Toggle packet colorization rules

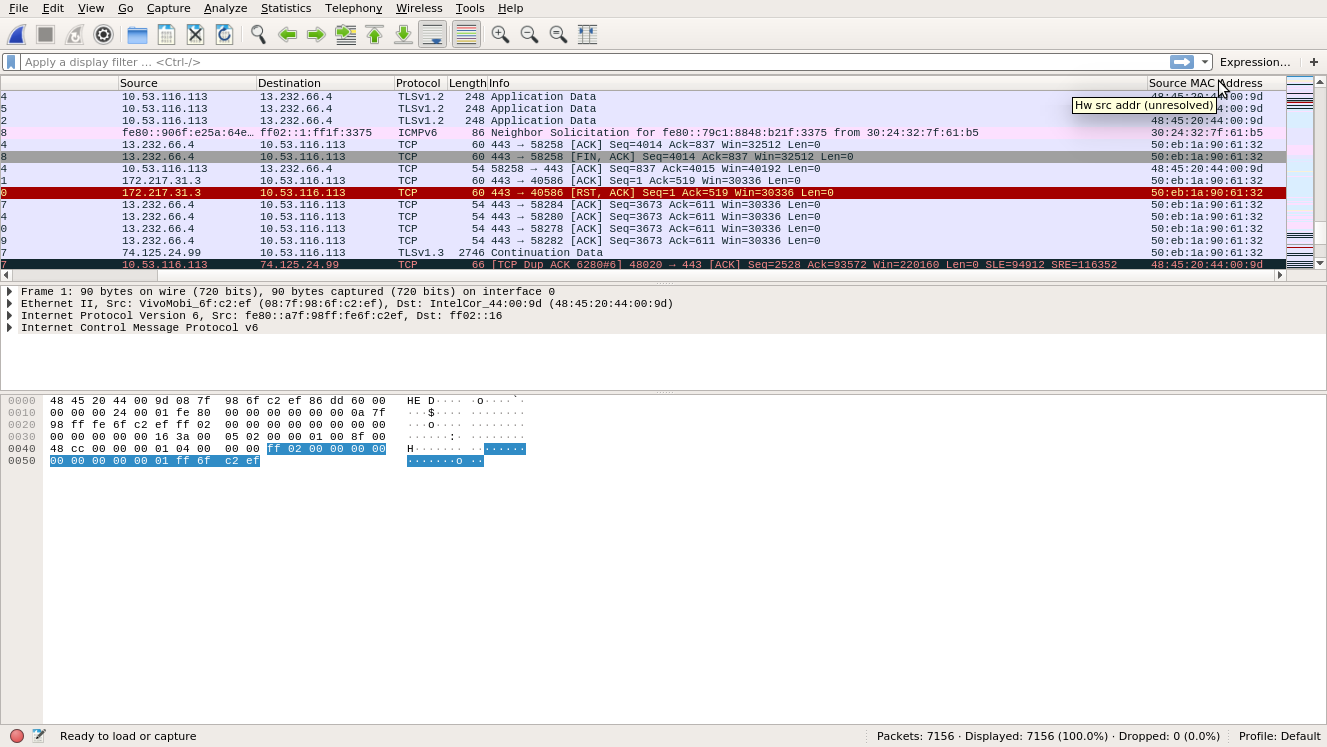point(466,34)
